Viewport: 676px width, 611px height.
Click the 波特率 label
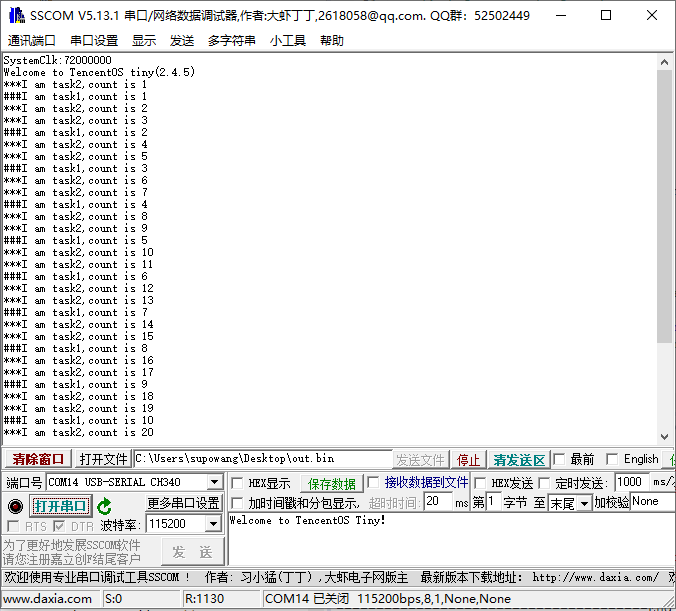pos(121,525)
